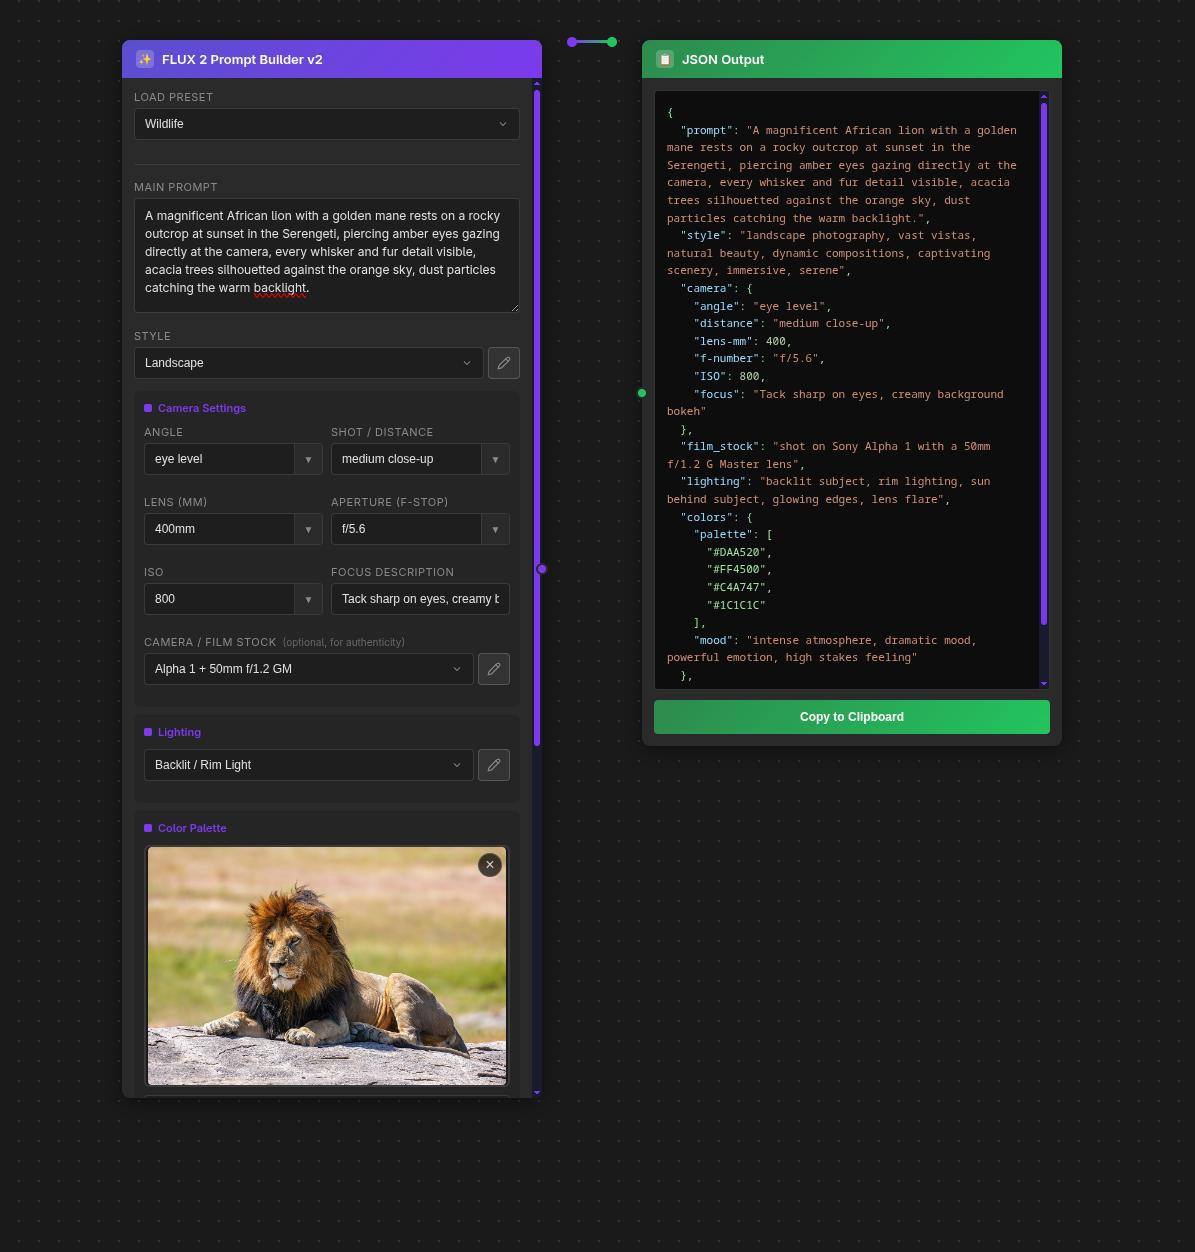Image resolution: width=1195 pixels, height=1252 pixels.
Task: Click the pencil edit icon beside the Lighting selector
Action: [493, 765]
